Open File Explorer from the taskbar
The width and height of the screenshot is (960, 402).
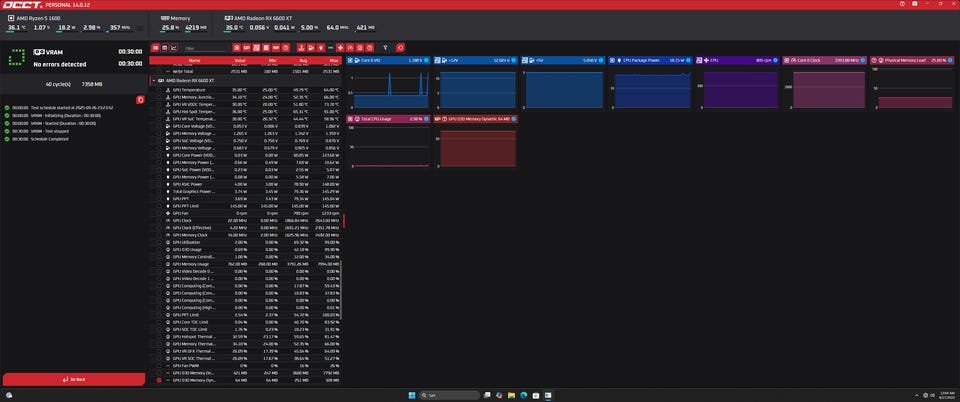click(x=511, y=395)
